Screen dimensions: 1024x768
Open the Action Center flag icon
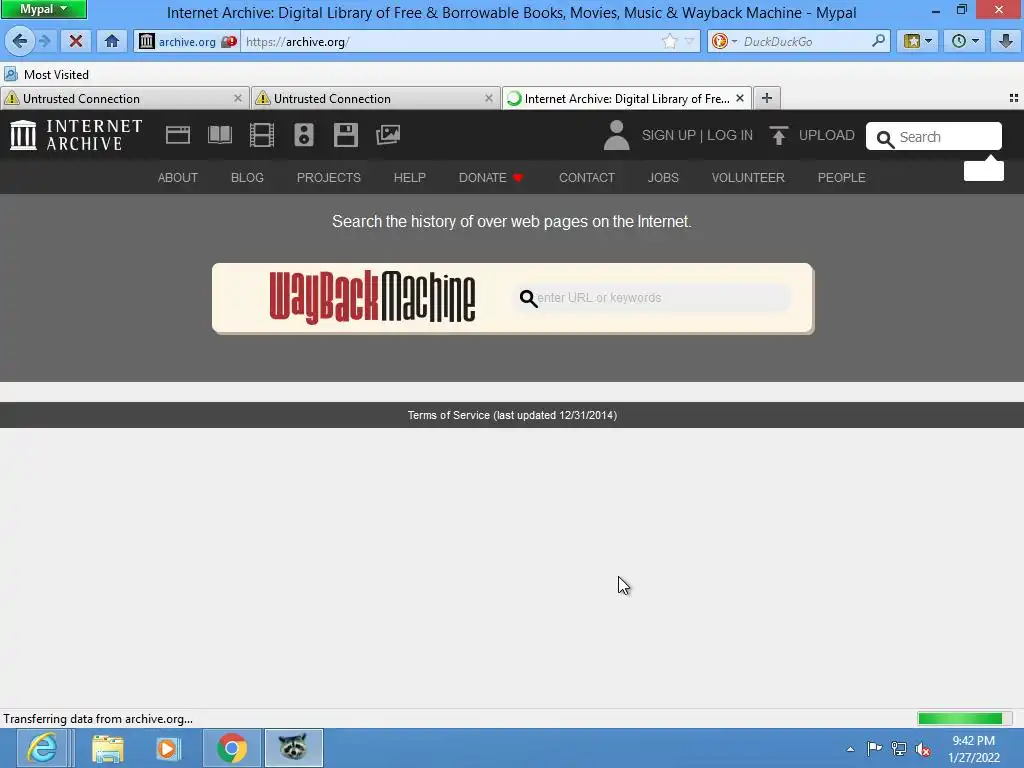pos(874,748)
